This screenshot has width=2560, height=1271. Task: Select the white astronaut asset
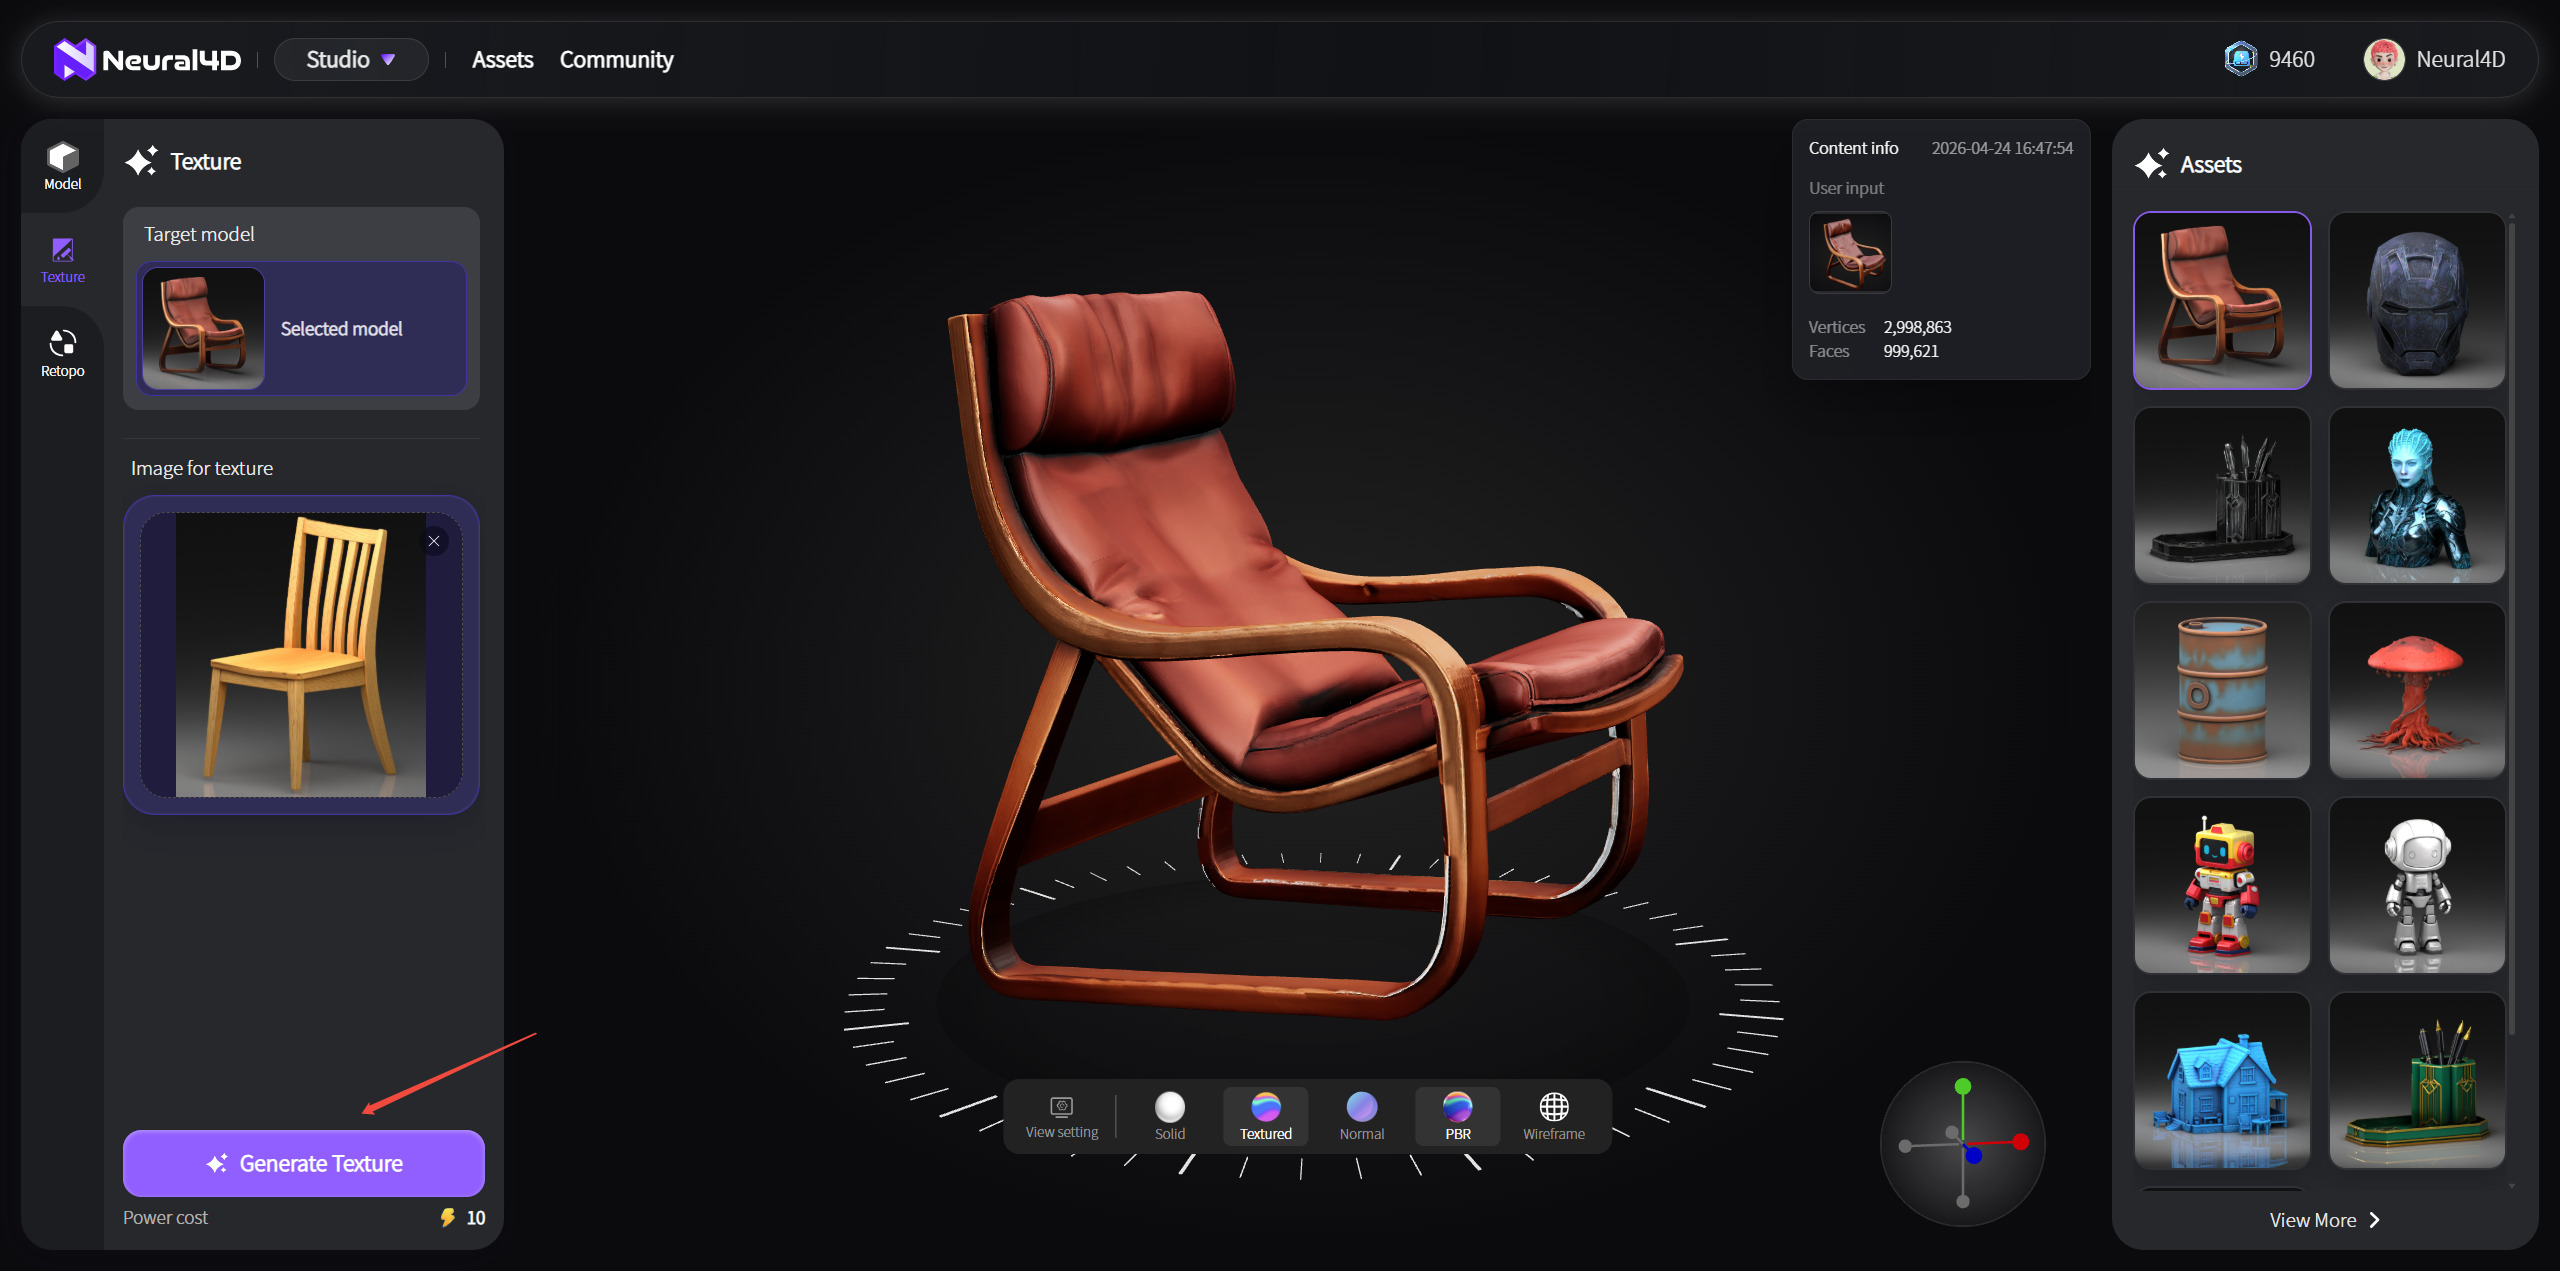tap(2417, 885)
